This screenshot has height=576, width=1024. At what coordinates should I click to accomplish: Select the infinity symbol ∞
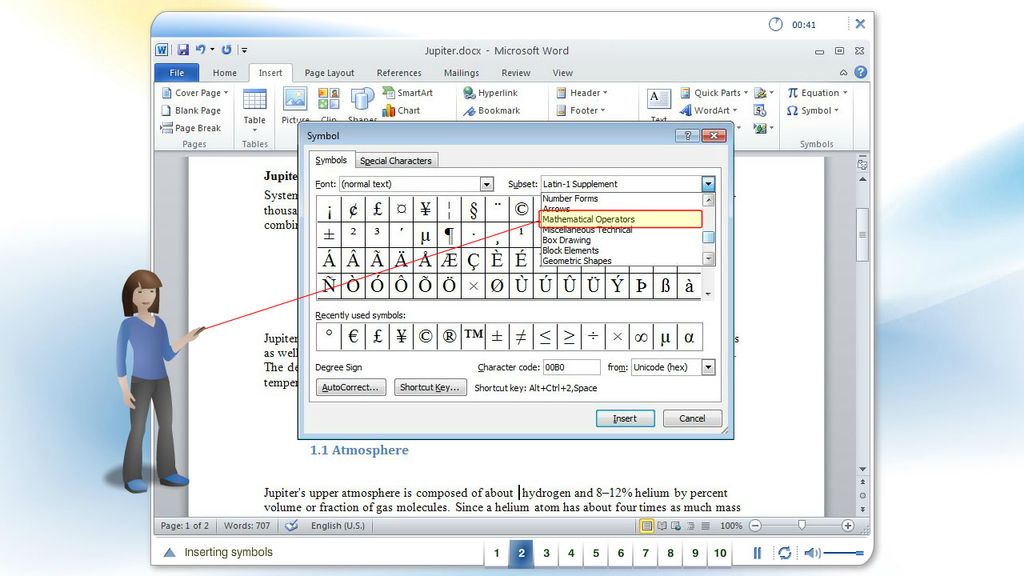641,336
